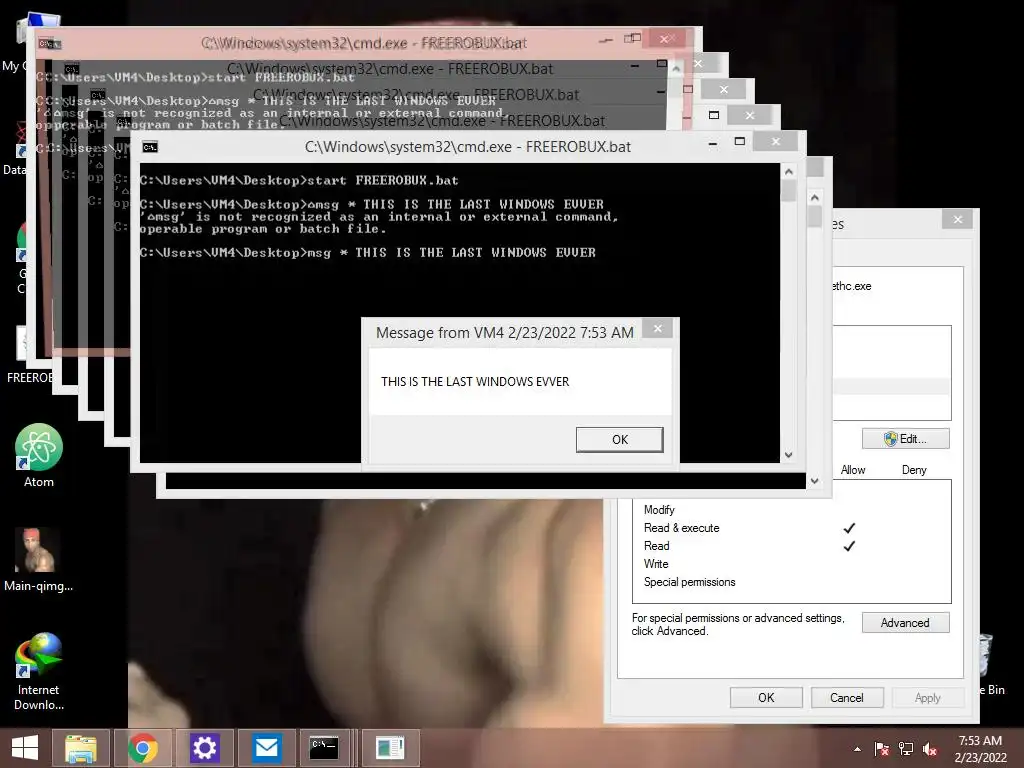The image size is (1024, 768).
Task: Switch to cmd.exe taskbar icon
Action: tap(324, 748)
